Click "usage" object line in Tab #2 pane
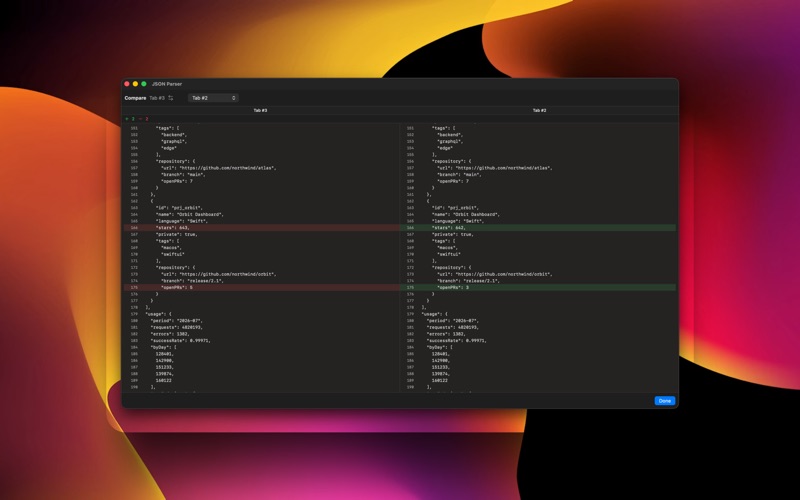This screenshot has width=800, height=500. pyautogui.click(x=434, y=314)
